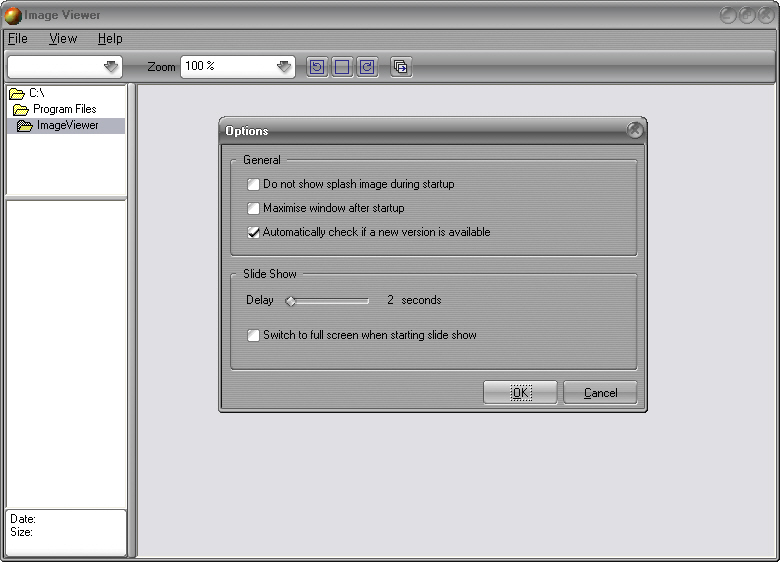The width and height of the screenshot is (780, 562).
Task: Click Cancel in Options dialog
Action: coord(600,393)
